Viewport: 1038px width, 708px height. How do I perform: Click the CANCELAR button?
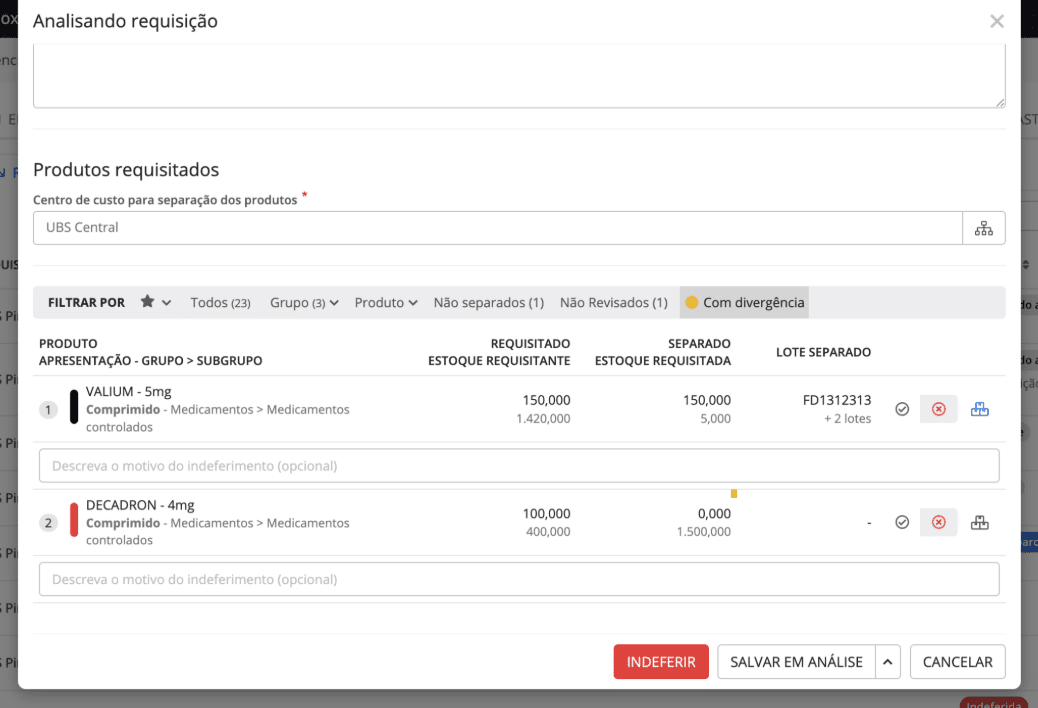[x=957, y=662]
